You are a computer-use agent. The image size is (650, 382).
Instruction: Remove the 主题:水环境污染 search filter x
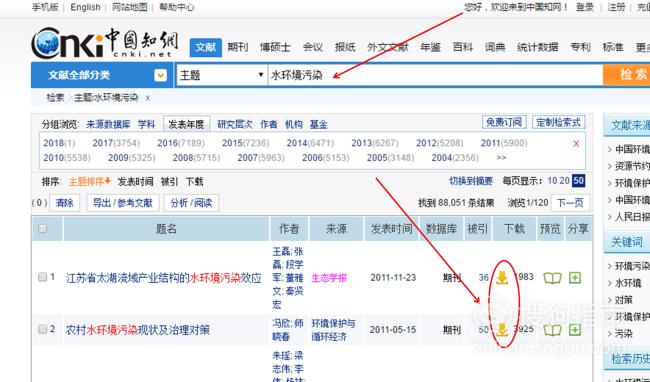[x=148, y=98]
